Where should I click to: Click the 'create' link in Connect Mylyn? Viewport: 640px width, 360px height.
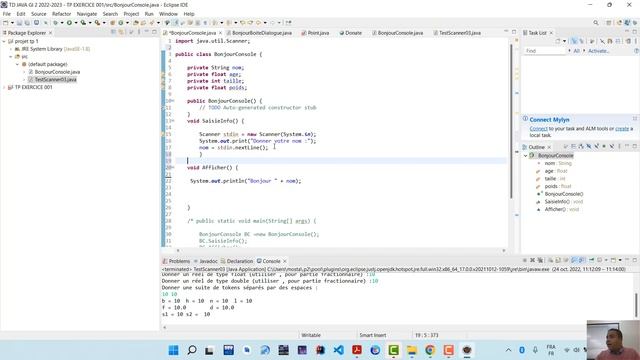[x=622, y=129]
